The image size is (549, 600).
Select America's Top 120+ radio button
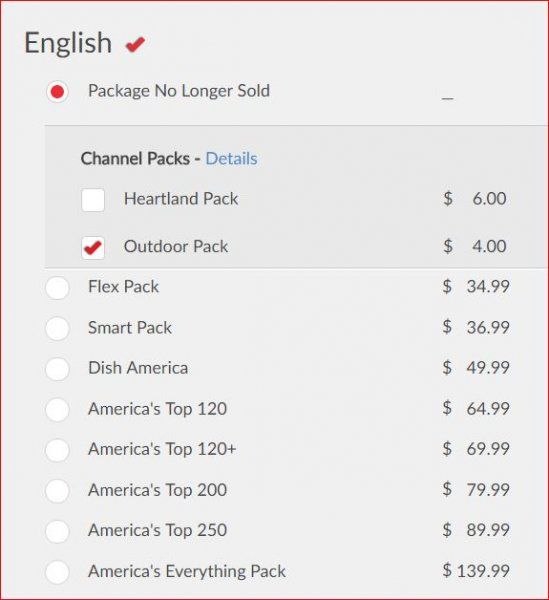coord(57,450)
